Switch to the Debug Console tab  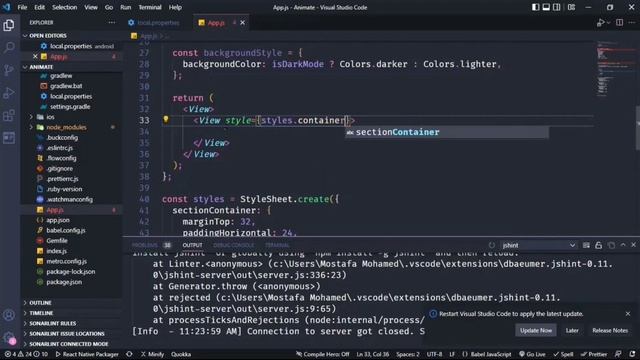(233, 245)
